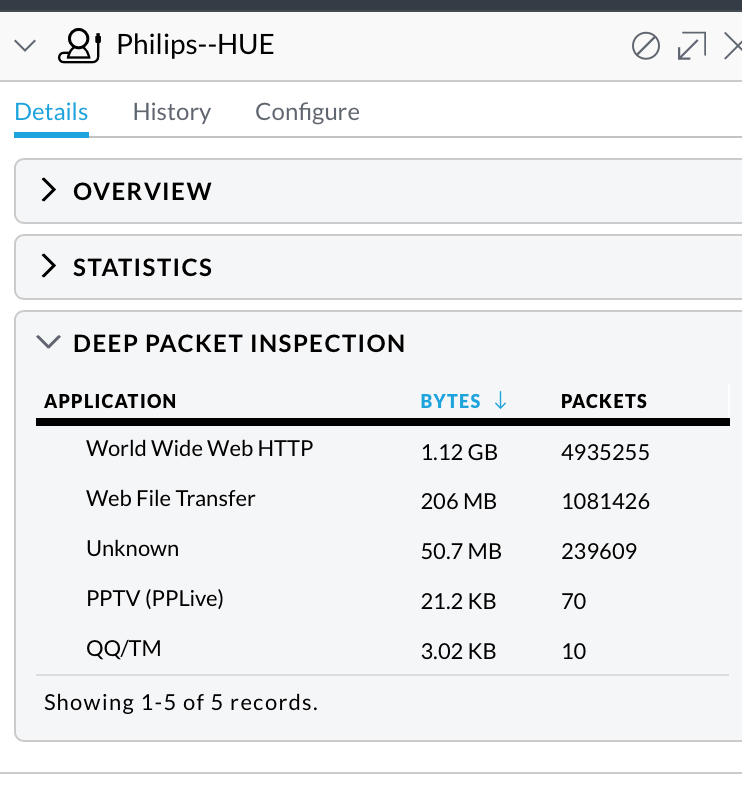Collapse the Philips--HUE panel with the header chevron
Image resolution: width=742 pixels, height=806 pixels.
[x=25, y=46]
